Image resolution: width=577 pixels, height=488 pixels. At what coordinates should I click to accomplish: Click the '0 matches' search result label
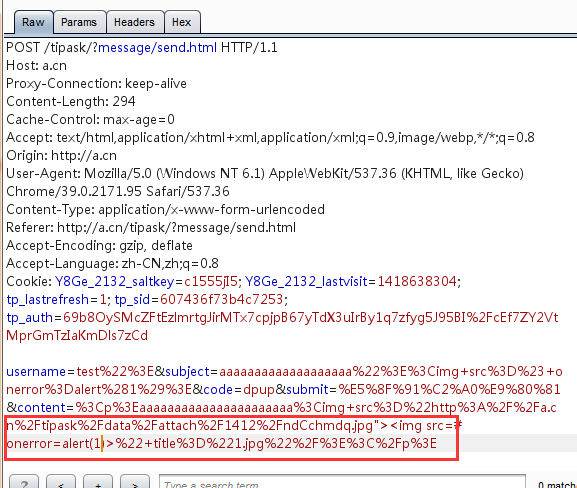(557, 485)
